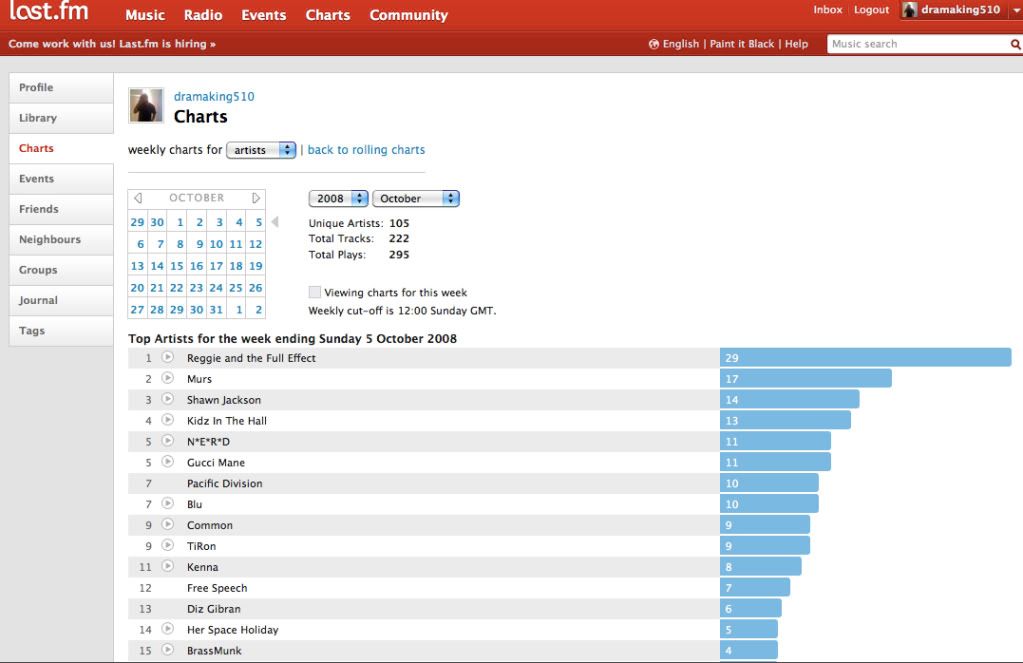Select Journal in the sidebar
The width and height of the screenshot is (1023, 663).
[61, 300]
